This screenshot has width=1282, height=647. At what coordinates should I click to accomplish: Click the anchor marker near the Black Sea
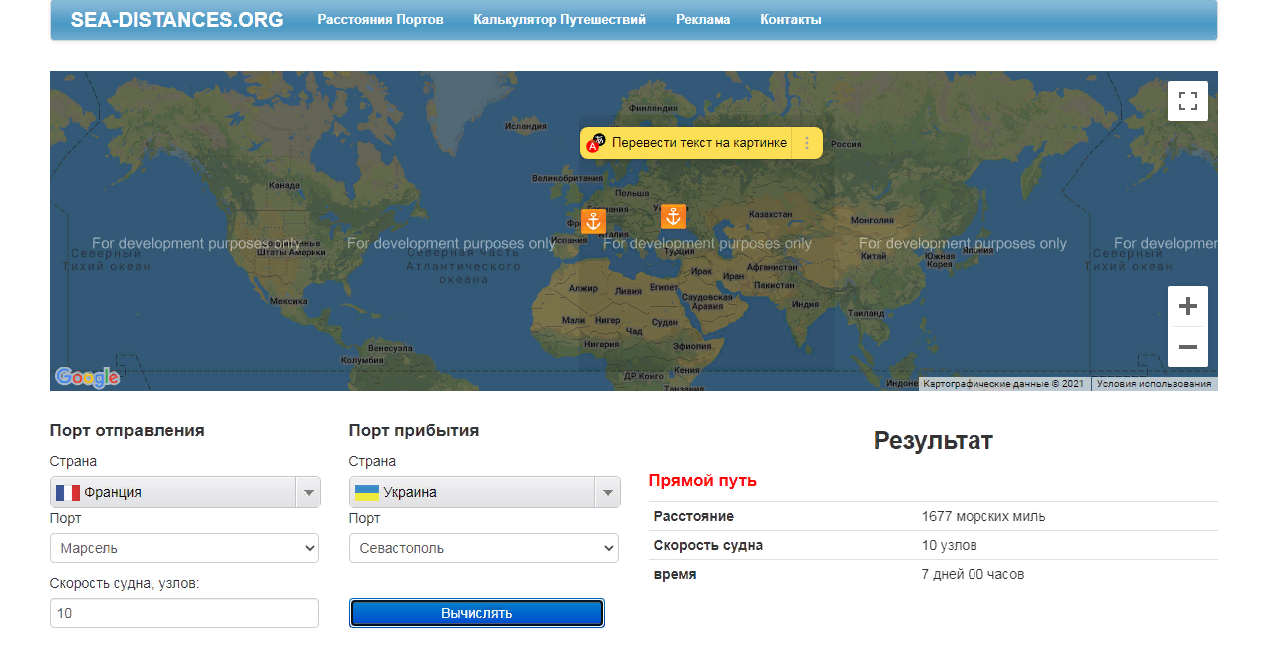point(673,216)
